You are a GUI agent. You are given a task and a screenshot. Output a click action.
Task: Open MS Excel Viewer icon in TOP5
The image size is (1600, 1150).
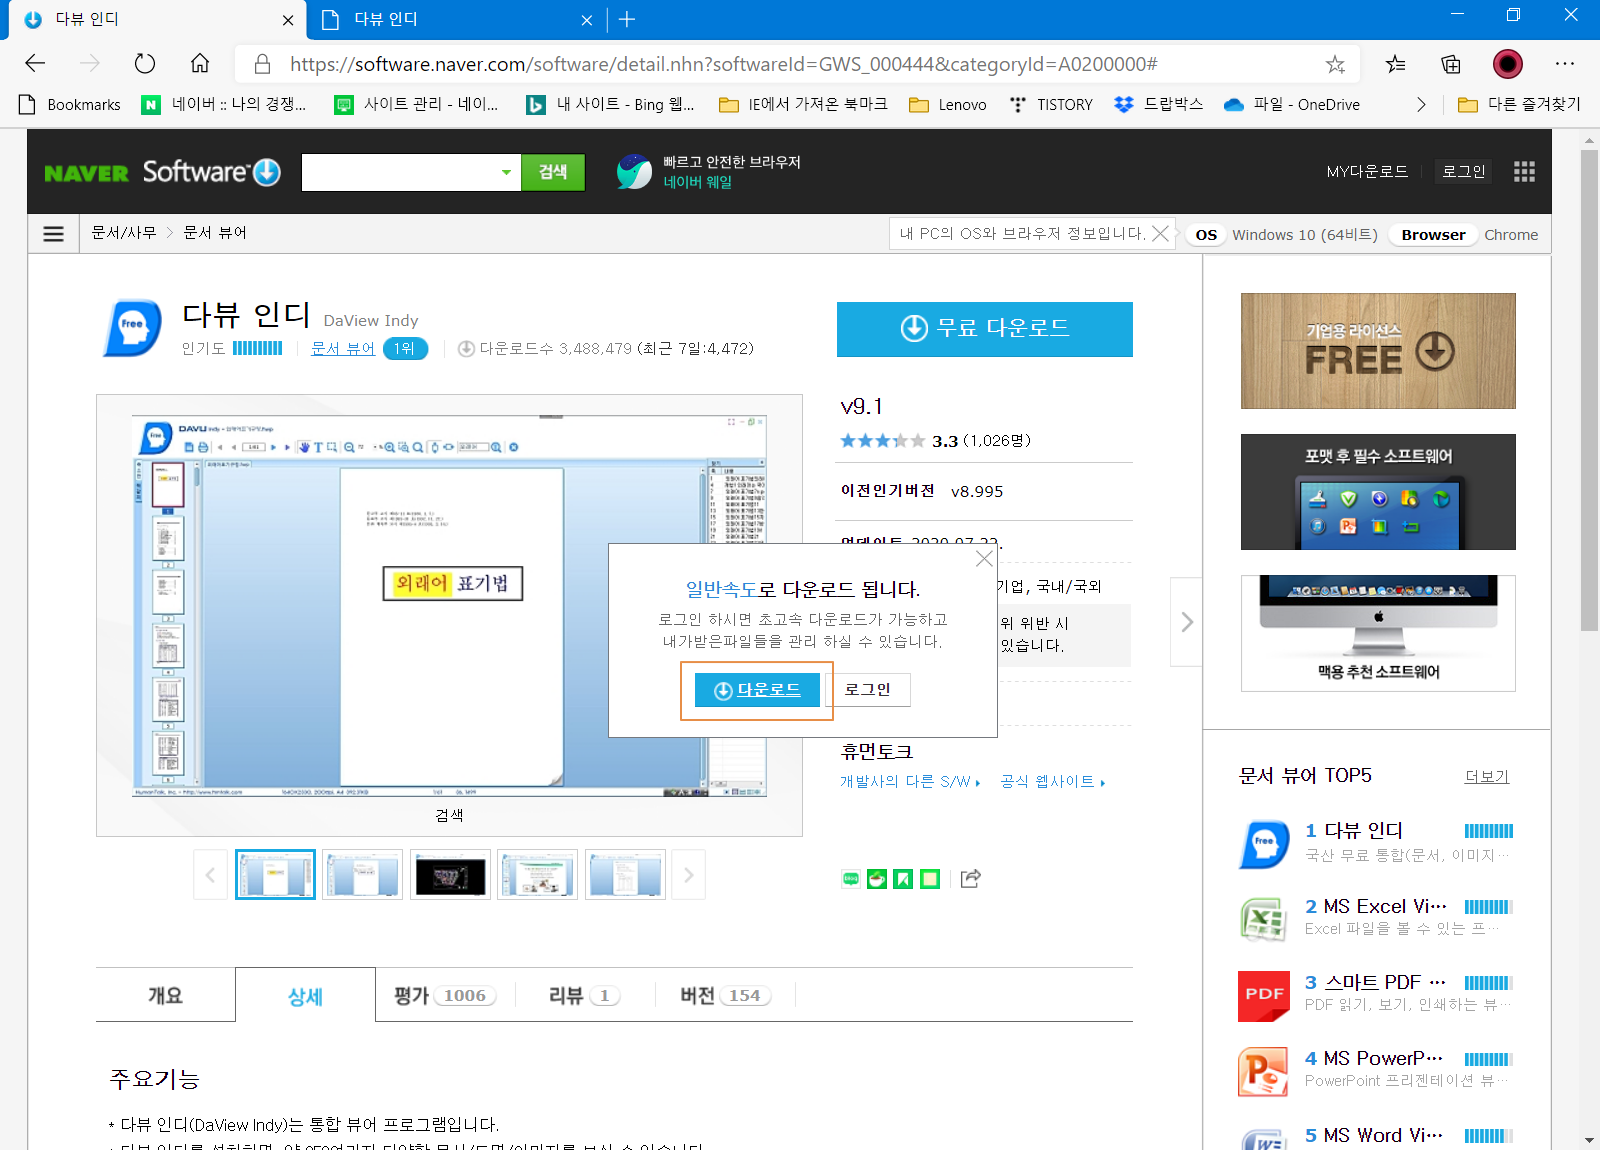[1264, 919]
